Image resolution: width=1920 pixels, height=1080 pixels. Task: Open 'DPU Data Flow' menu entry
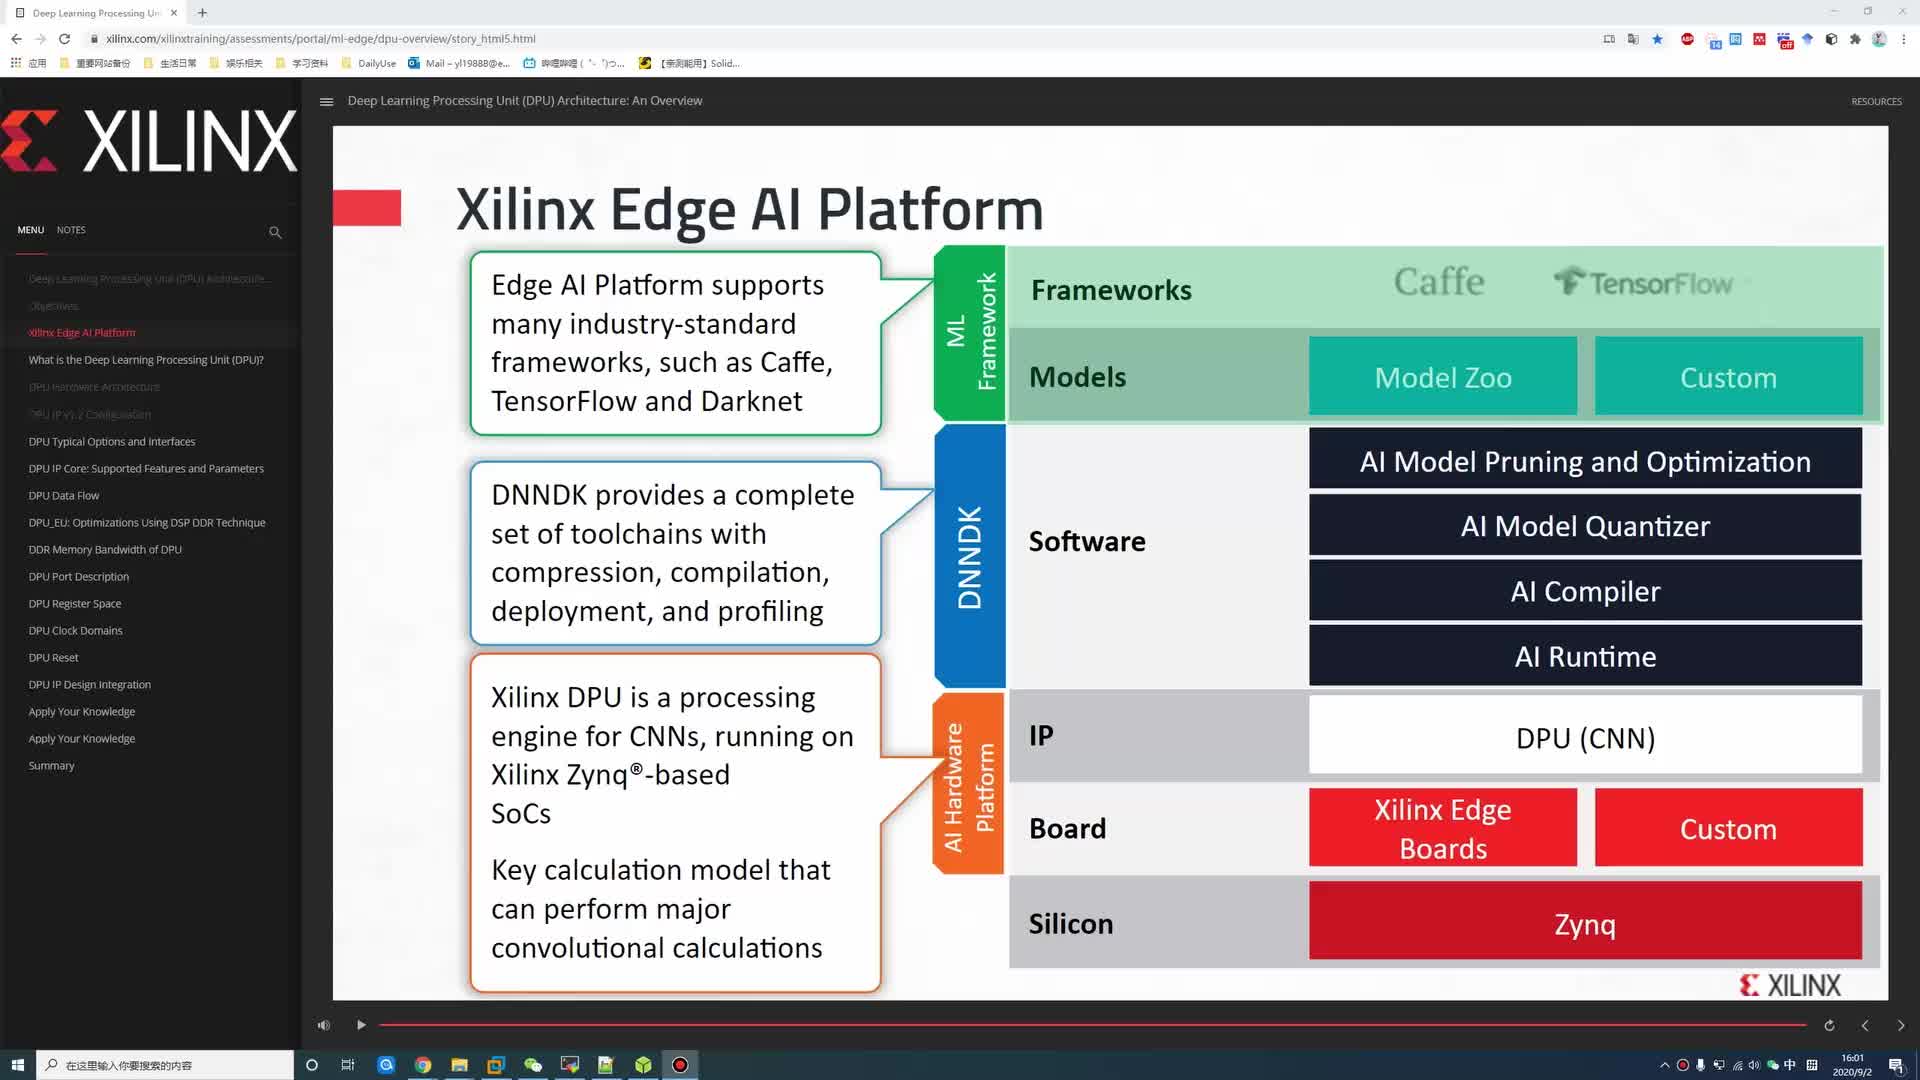coord(64,496)
